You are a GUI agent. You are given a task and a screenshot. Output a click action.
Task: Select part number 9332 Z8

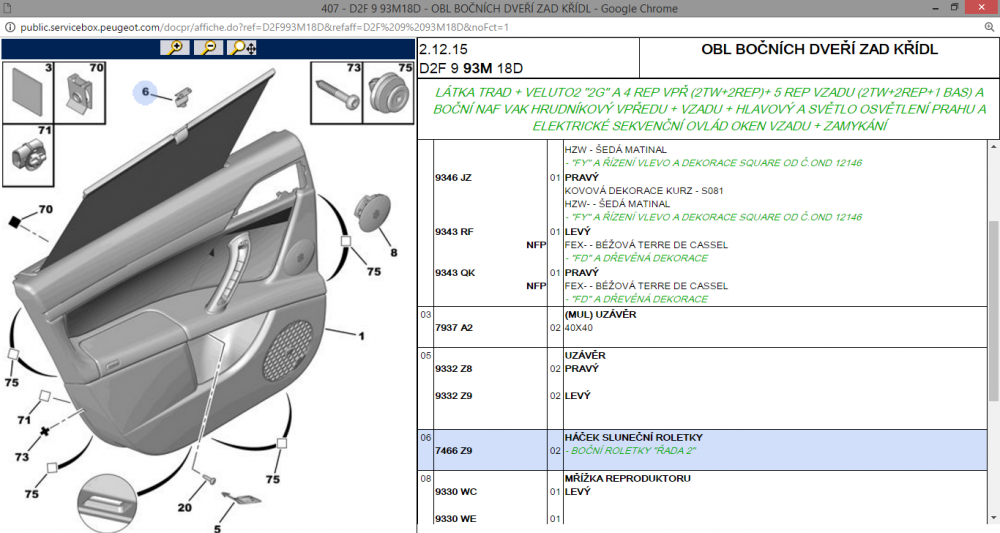click(453, 369)
